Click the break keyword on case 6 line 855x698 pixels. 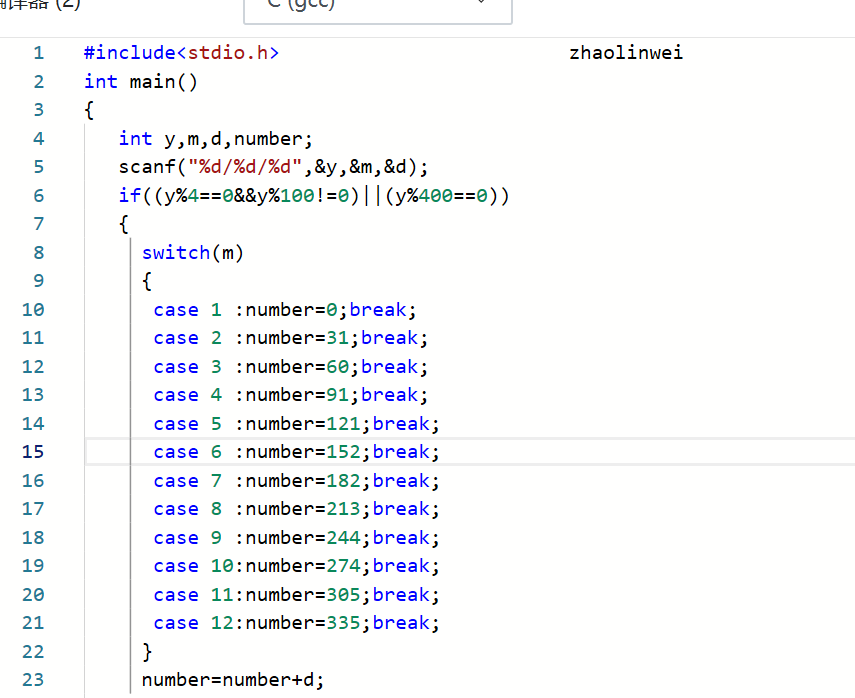(401, 452)
